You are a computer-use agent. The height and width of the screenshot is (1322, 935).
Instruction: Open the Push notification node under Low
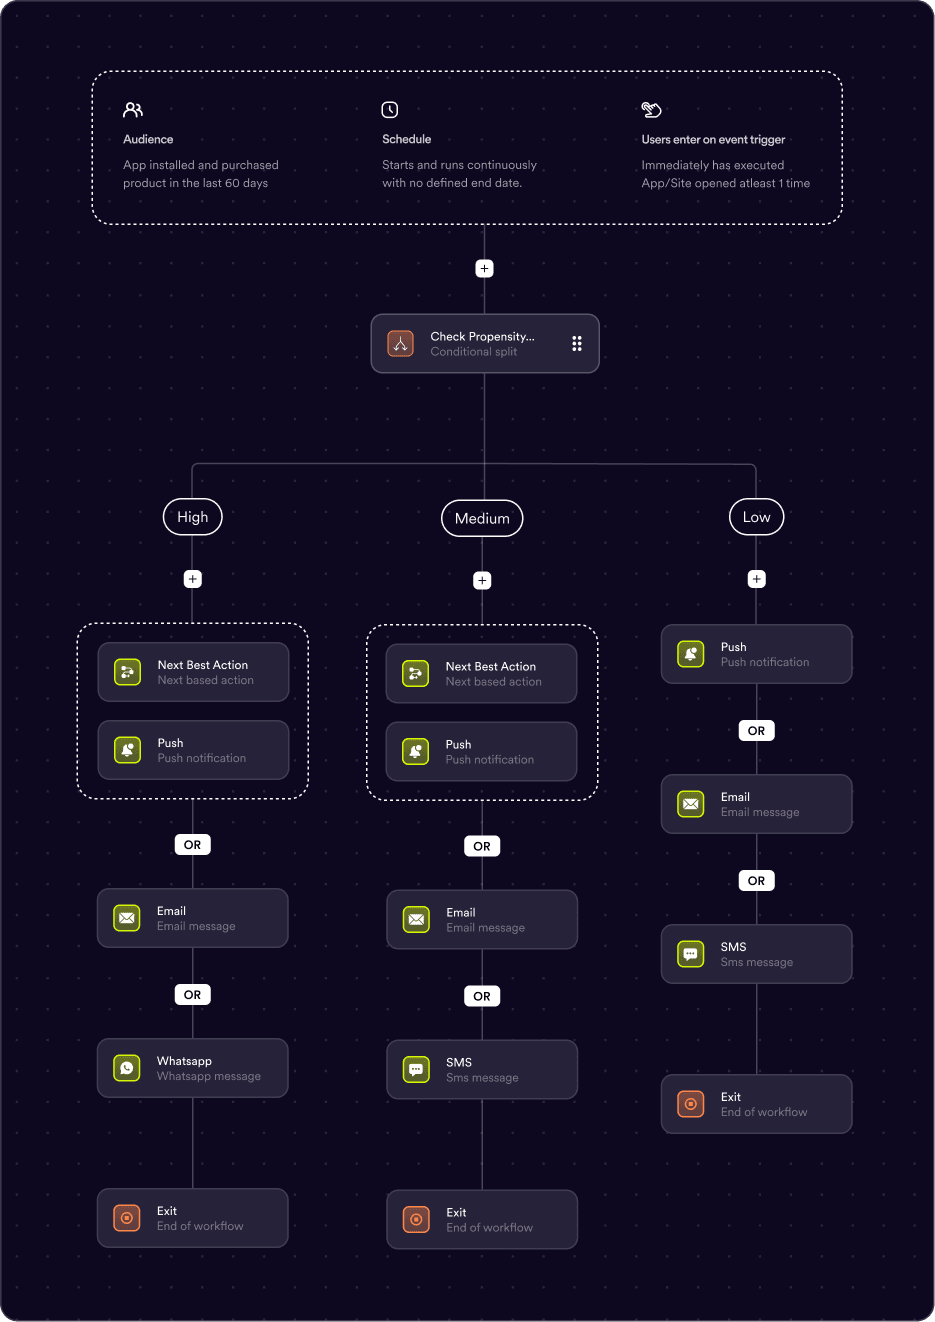(x=757, y=654)
